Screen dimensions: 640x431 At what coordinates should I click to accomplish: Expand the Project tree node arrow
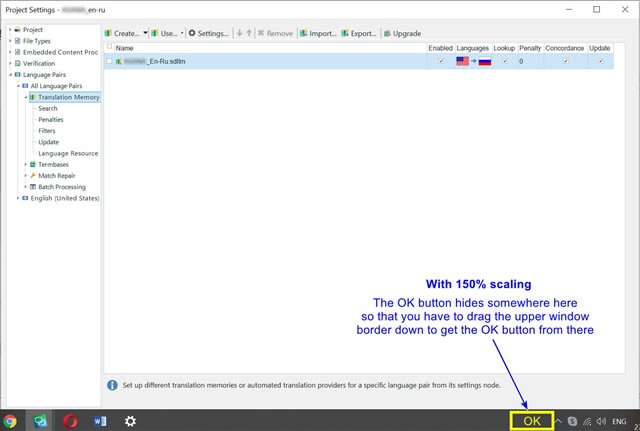coord(10,30)
